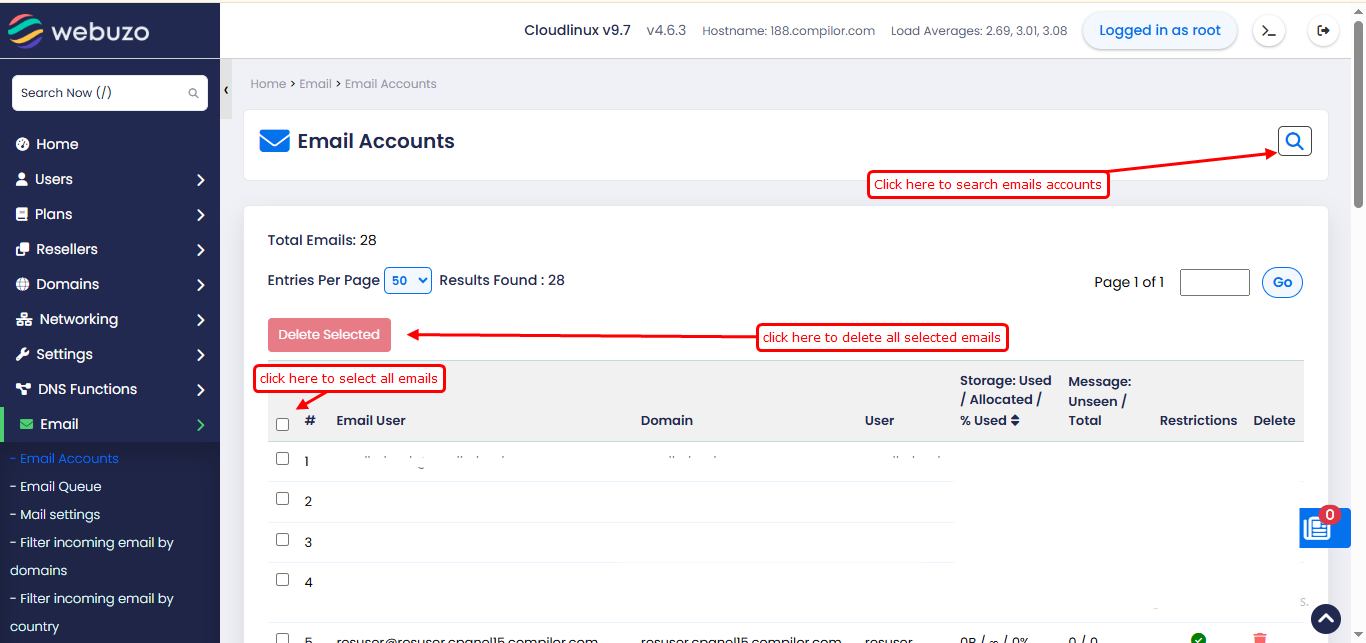
Task: Click the page number input field
Action: click(1214, 283)
